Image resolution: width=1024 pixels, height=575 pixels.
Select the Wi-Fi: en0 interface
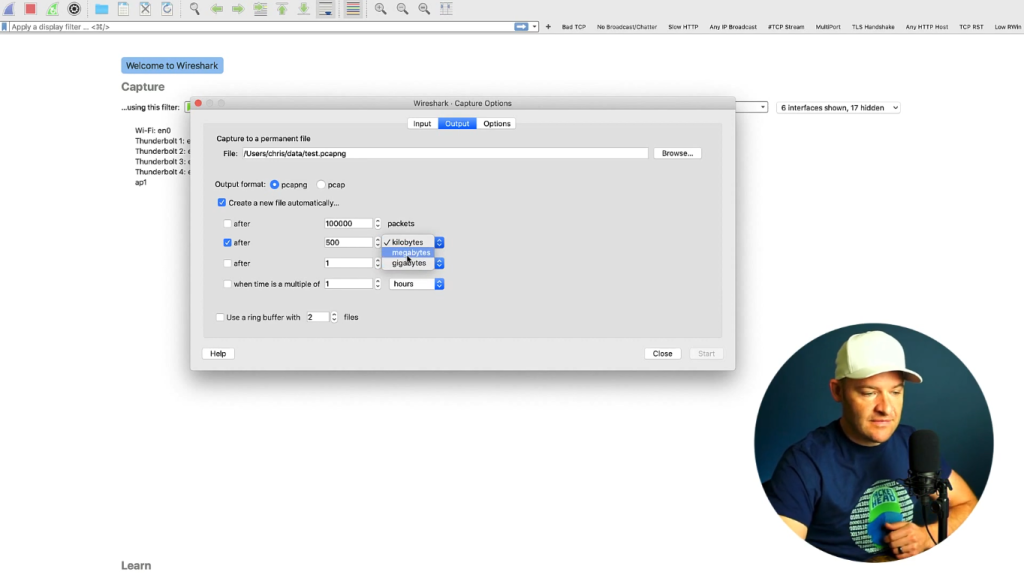point(153,131)
